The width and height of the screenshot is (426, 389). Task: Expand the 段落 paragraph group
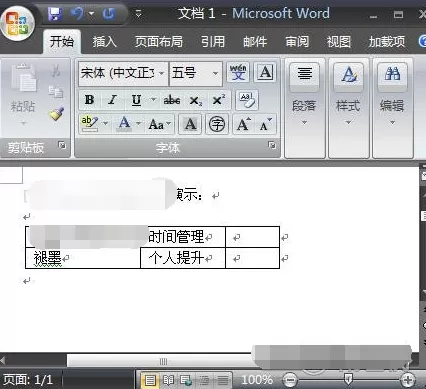tap(304, 108)
